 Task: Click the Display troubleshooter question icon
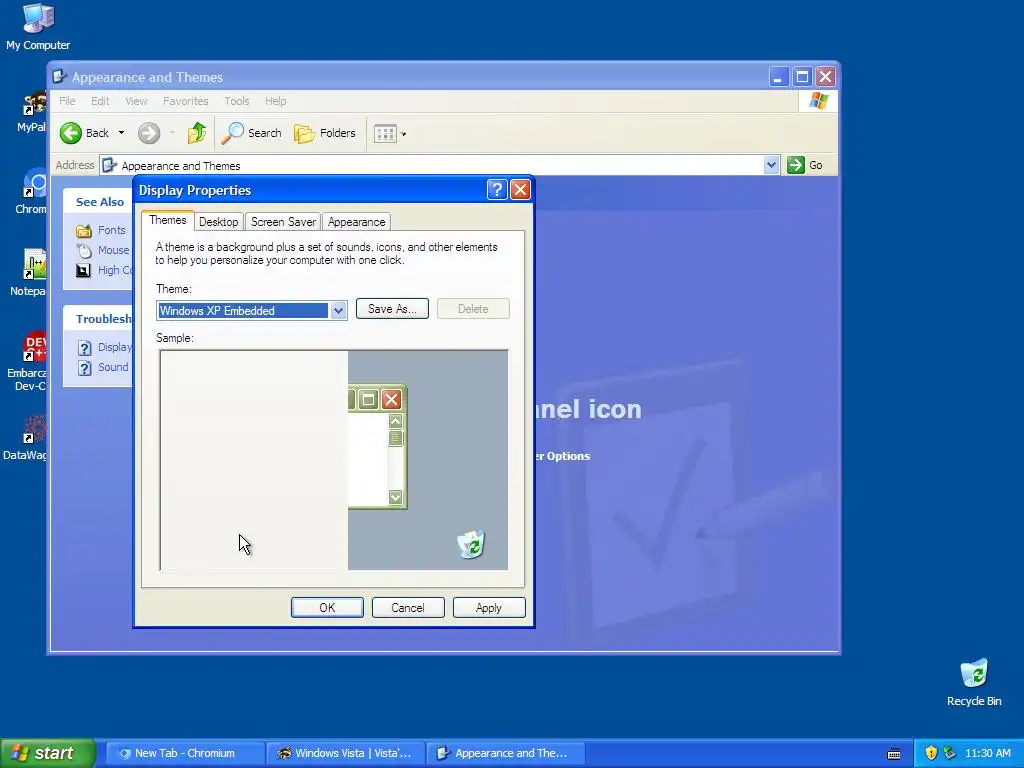tap(84, 348)
